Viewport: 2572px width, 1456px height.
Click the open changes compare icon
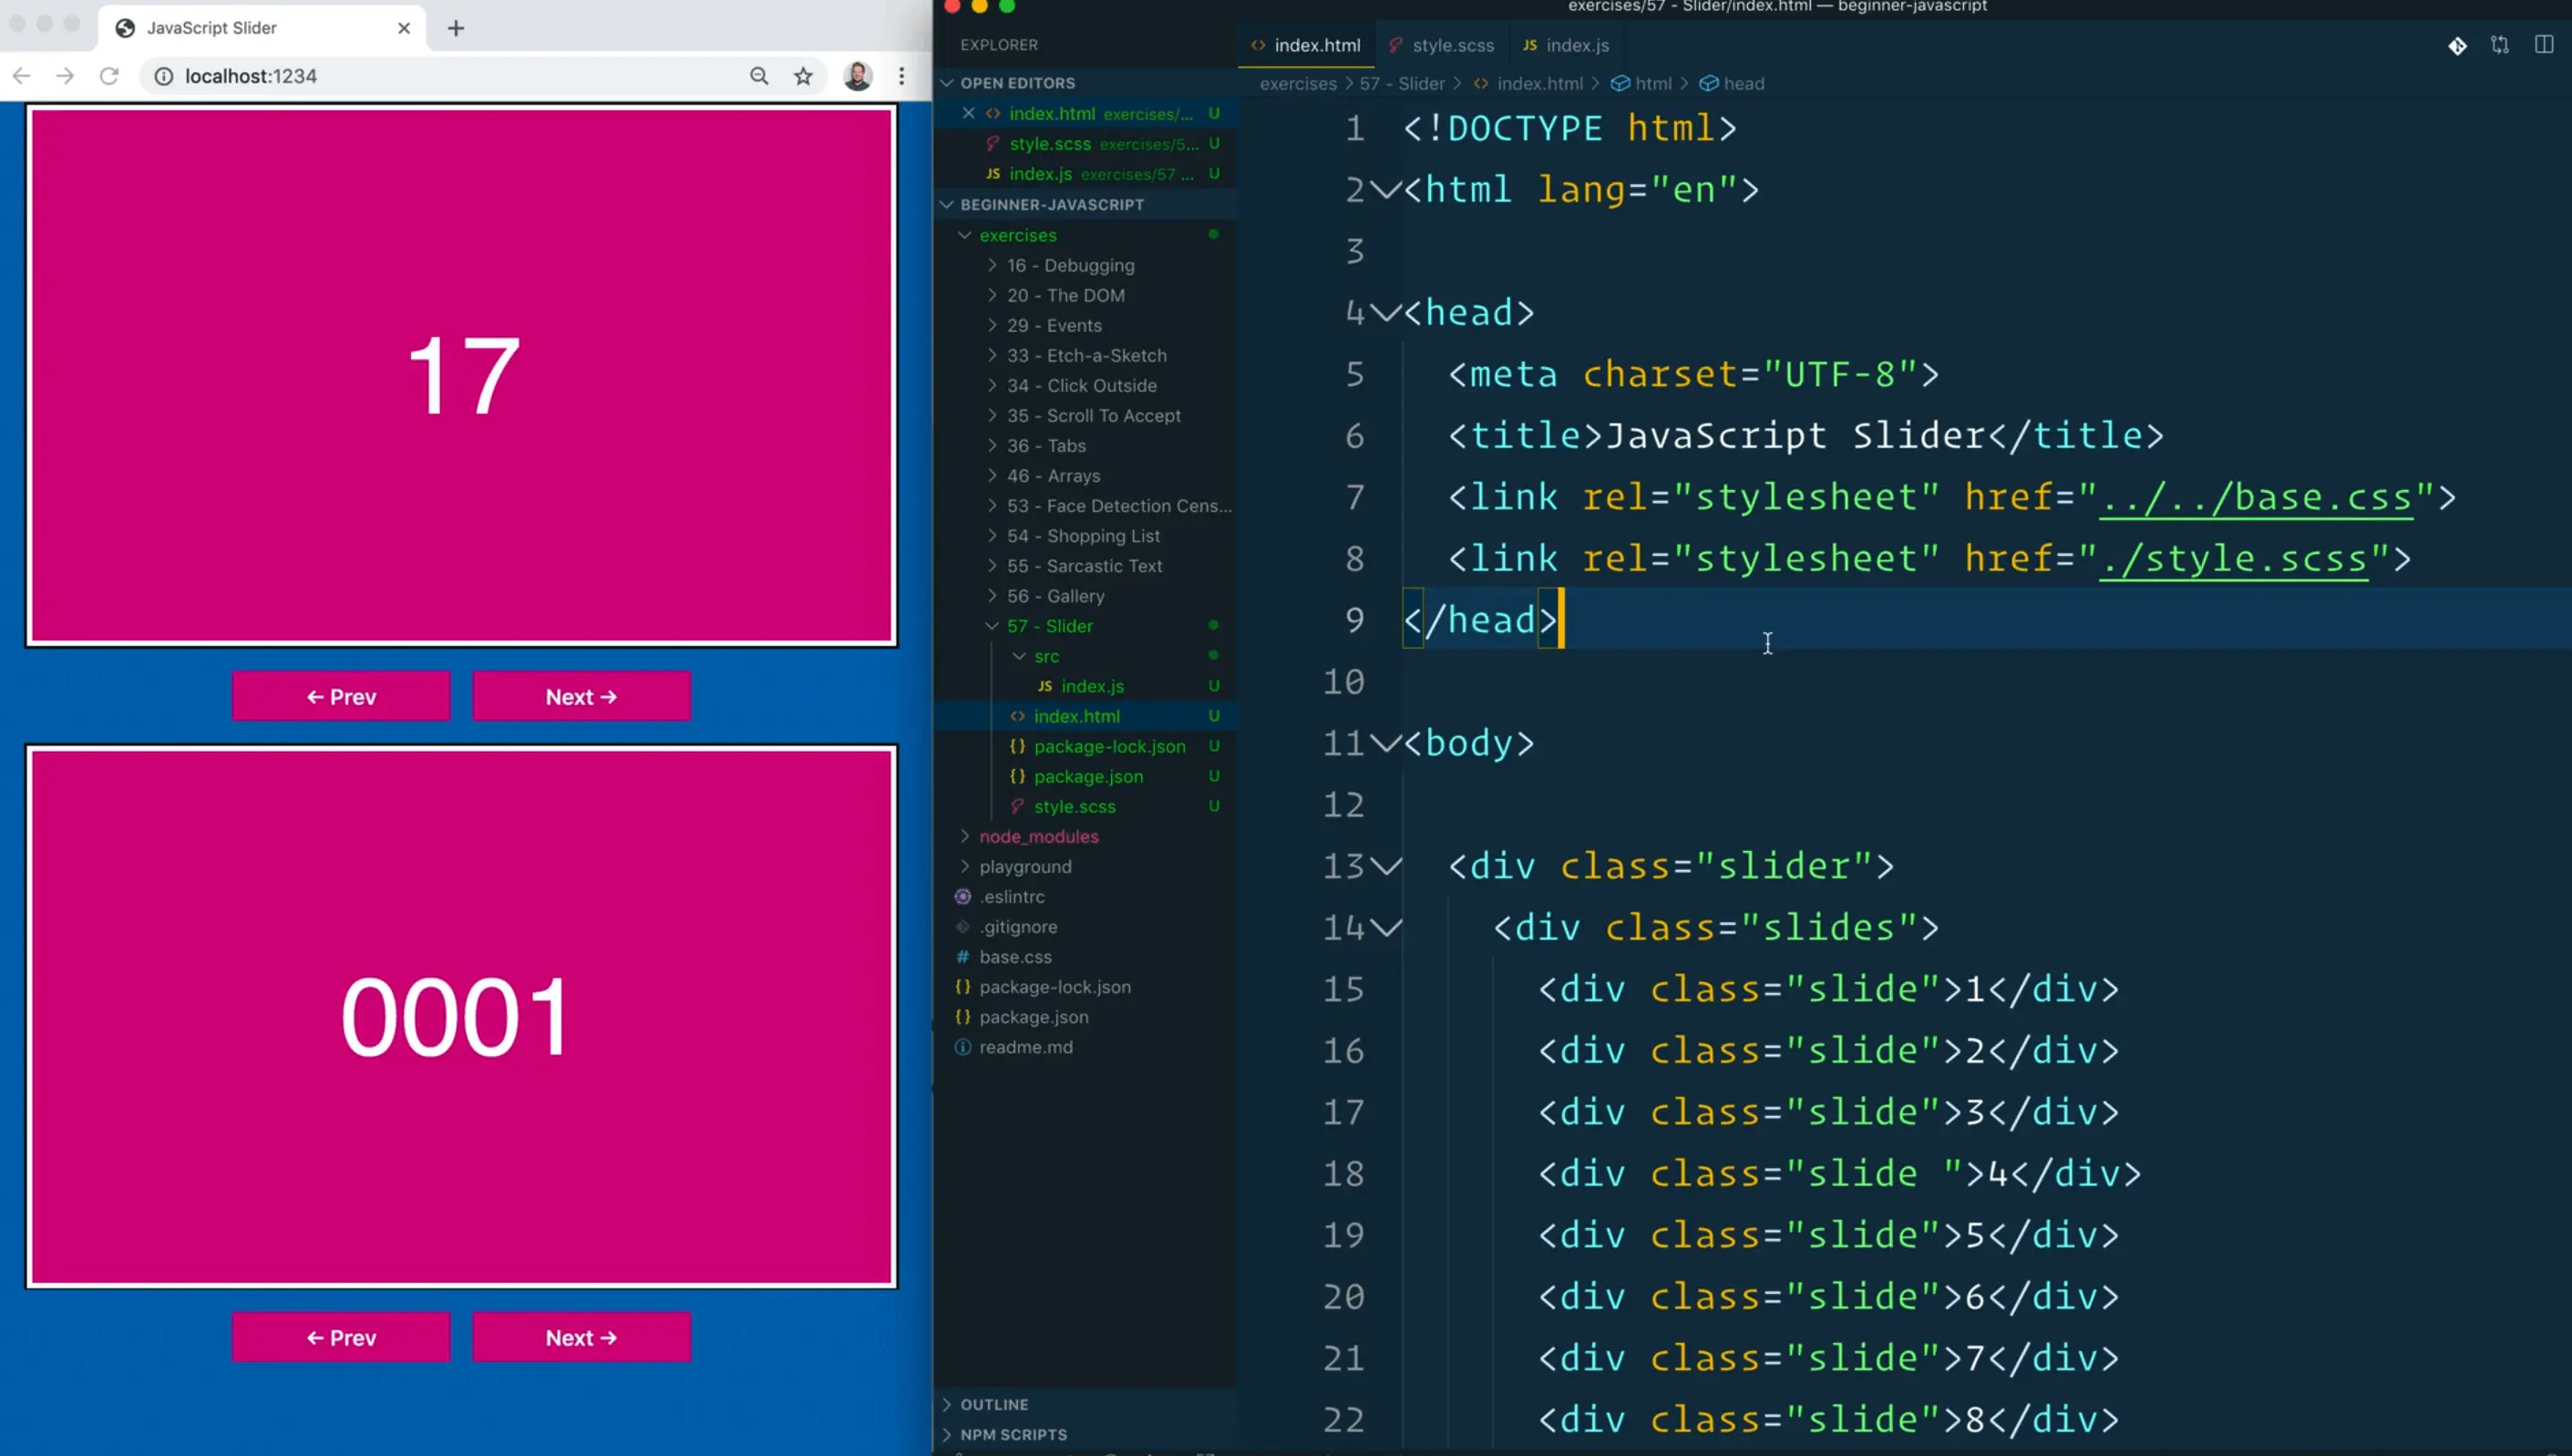click(2499, 45)
